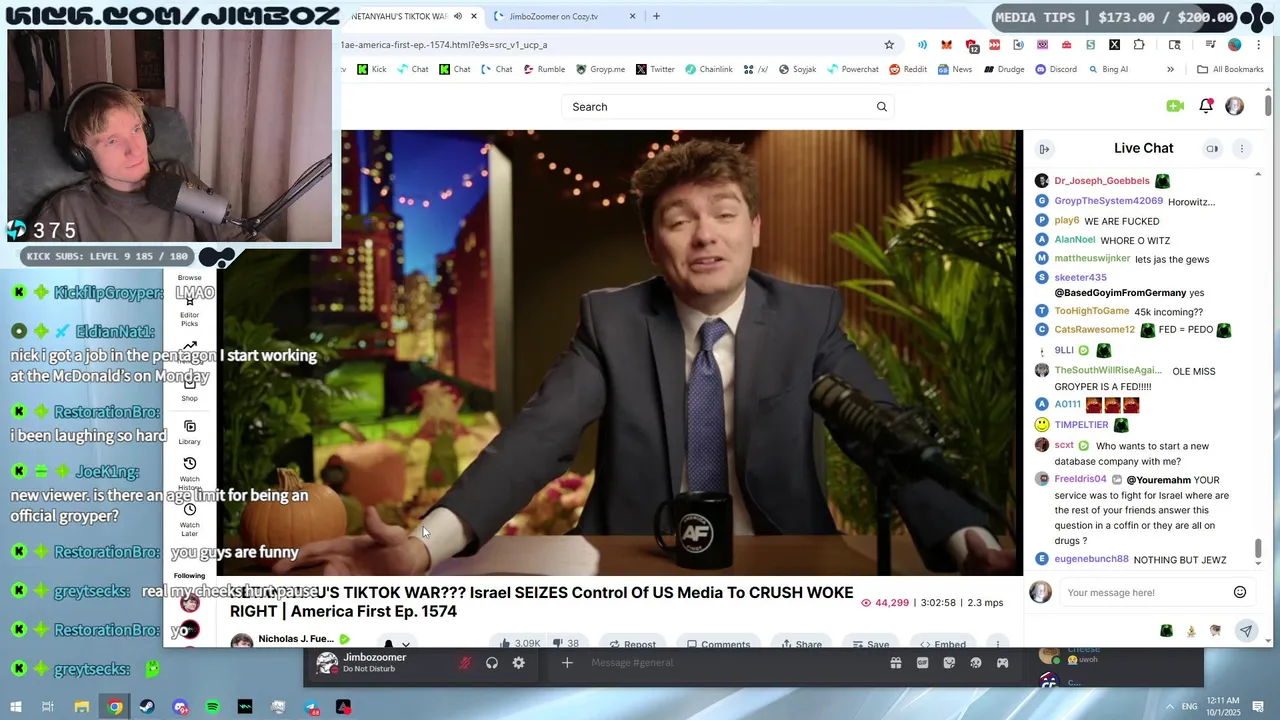Click the search magnifier icon

[881, 107]
